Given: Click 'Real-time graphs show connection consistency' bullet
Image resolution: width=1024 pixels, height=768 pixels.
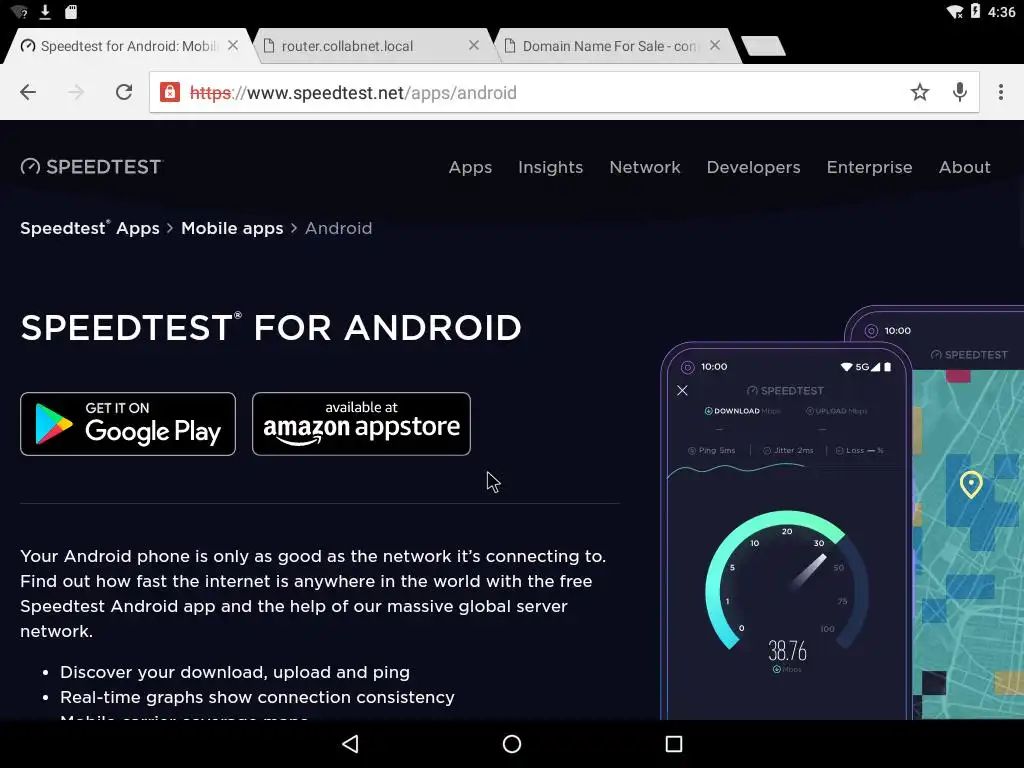Looking at the screenshot, I should coord(257,697).
